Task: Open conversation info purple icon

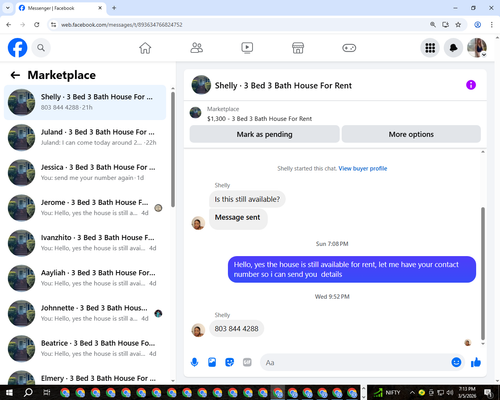Action: point(471,85)
